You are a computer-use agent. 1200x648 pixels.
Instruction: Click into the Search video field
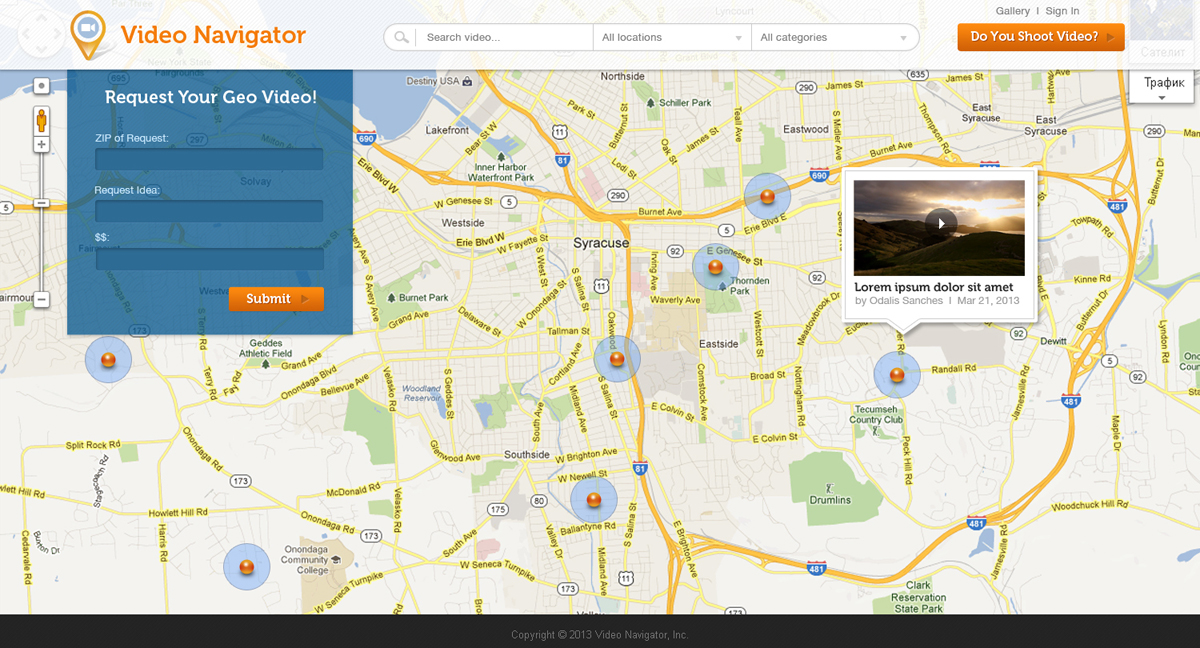click(505, 37)
